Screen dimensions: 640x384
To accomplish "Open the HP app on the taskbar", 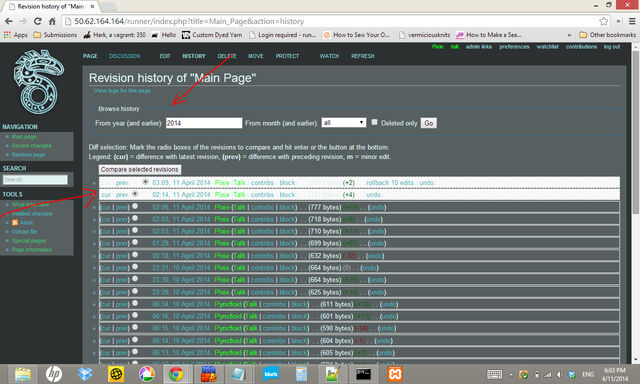I will point(53,374).
